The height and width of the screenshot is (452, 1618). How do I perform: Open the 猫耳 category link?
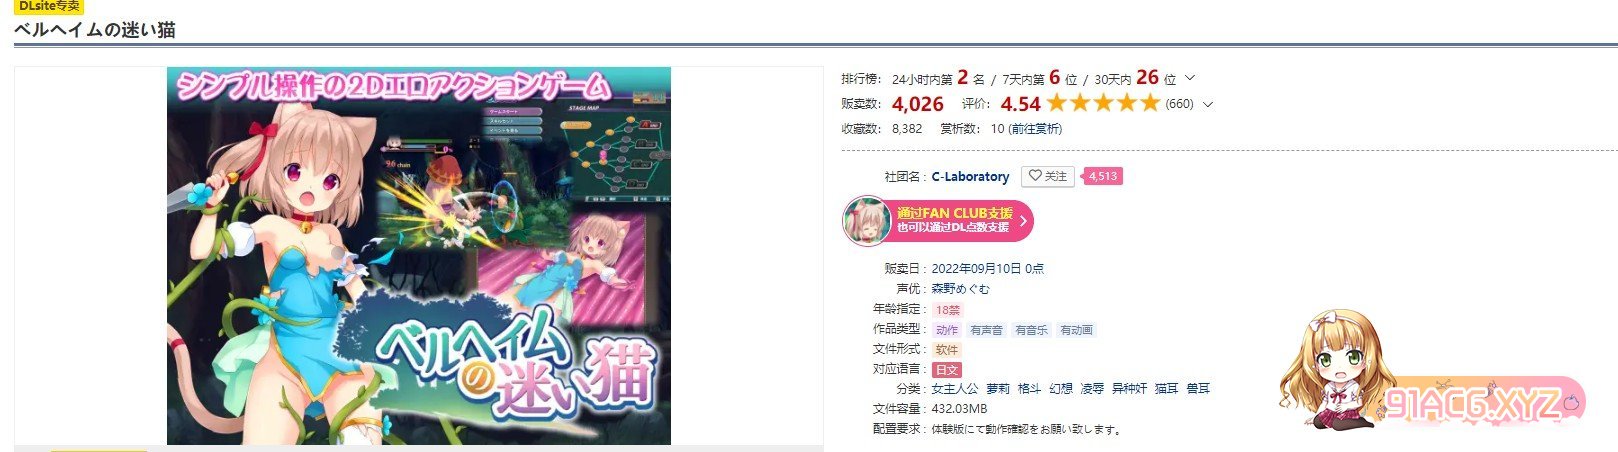[x=1167, y=388]
